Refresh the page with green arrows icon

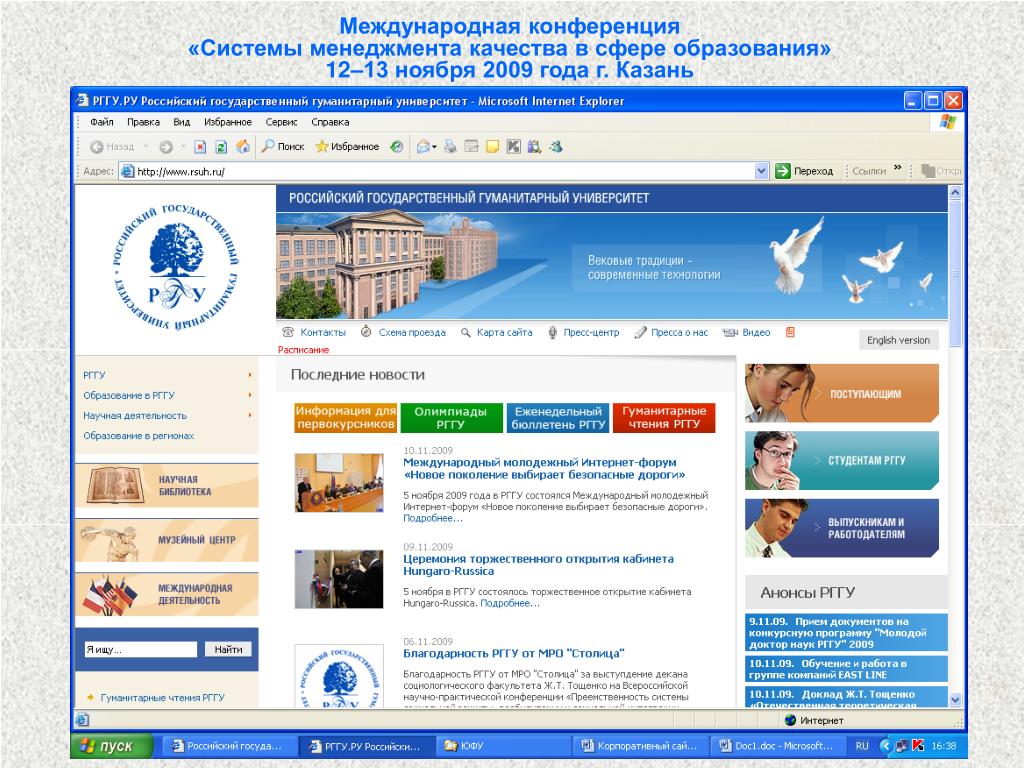pyautogui.click(x=221, y=147)
